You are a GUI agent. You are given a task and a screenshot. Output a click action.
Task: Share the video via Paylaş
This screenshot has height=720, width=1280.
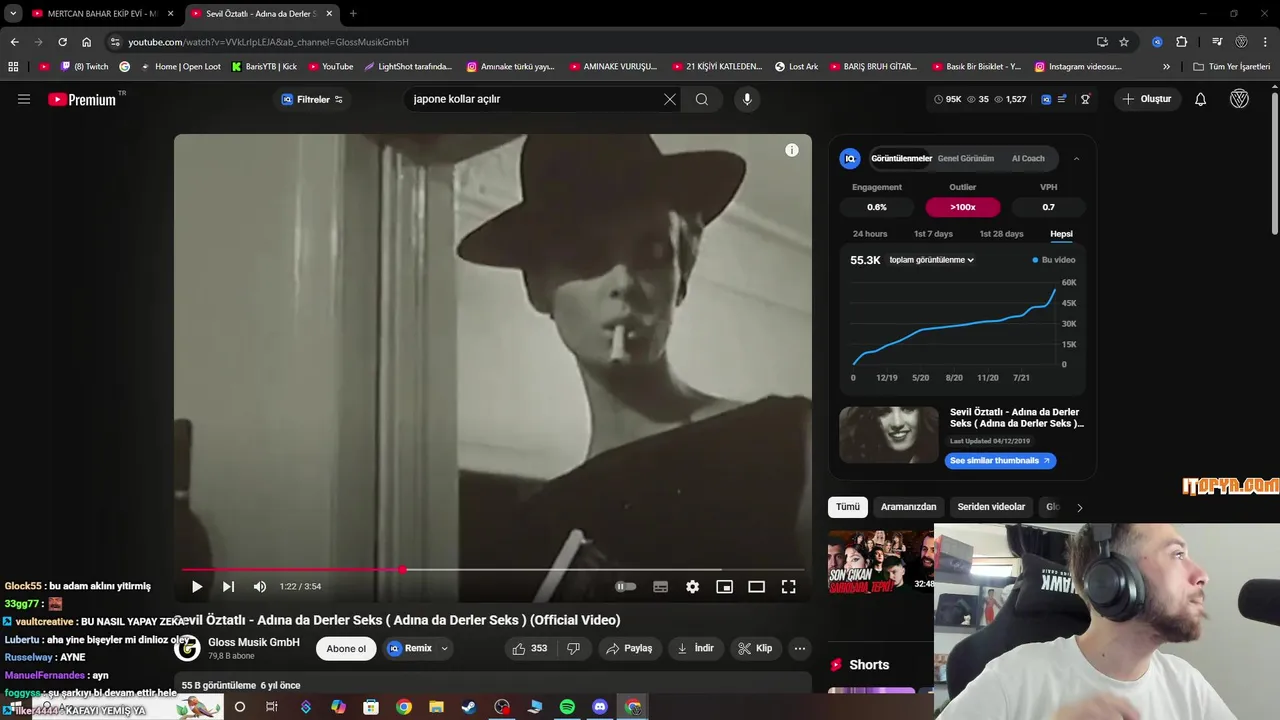pyautogui.click(x=629, y=648)
